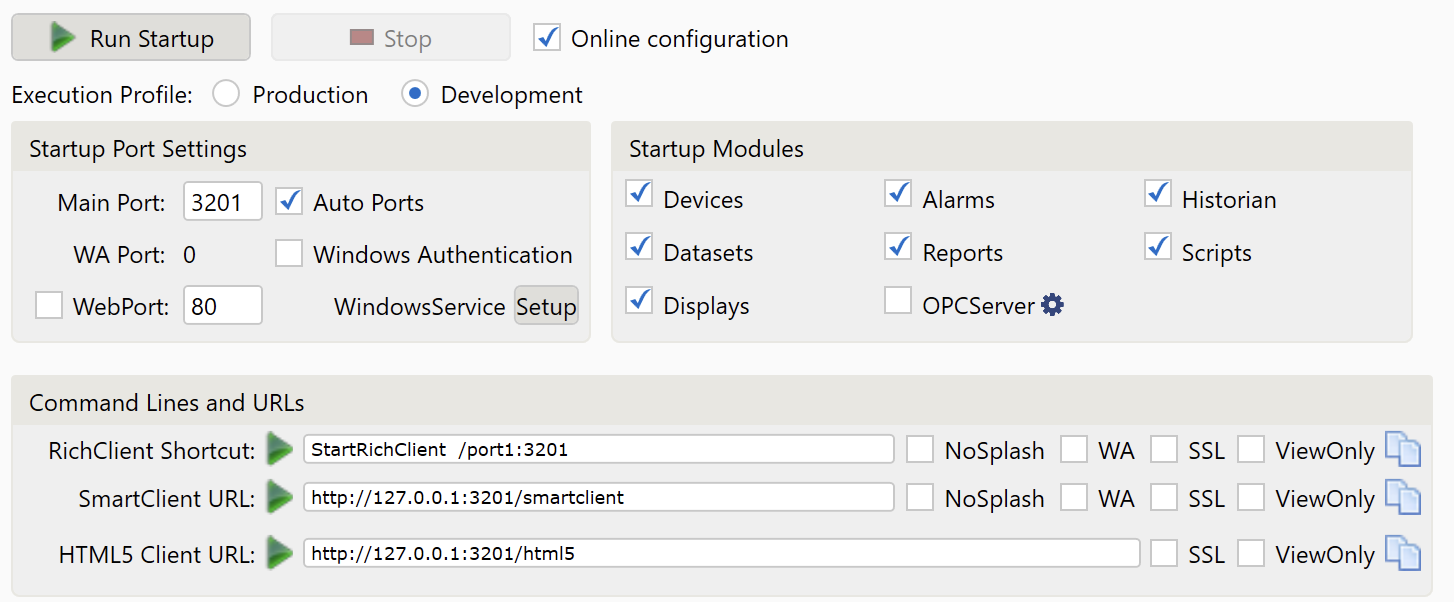
Task: Enable the Windows Authentication checkbox
Action: 289,254
